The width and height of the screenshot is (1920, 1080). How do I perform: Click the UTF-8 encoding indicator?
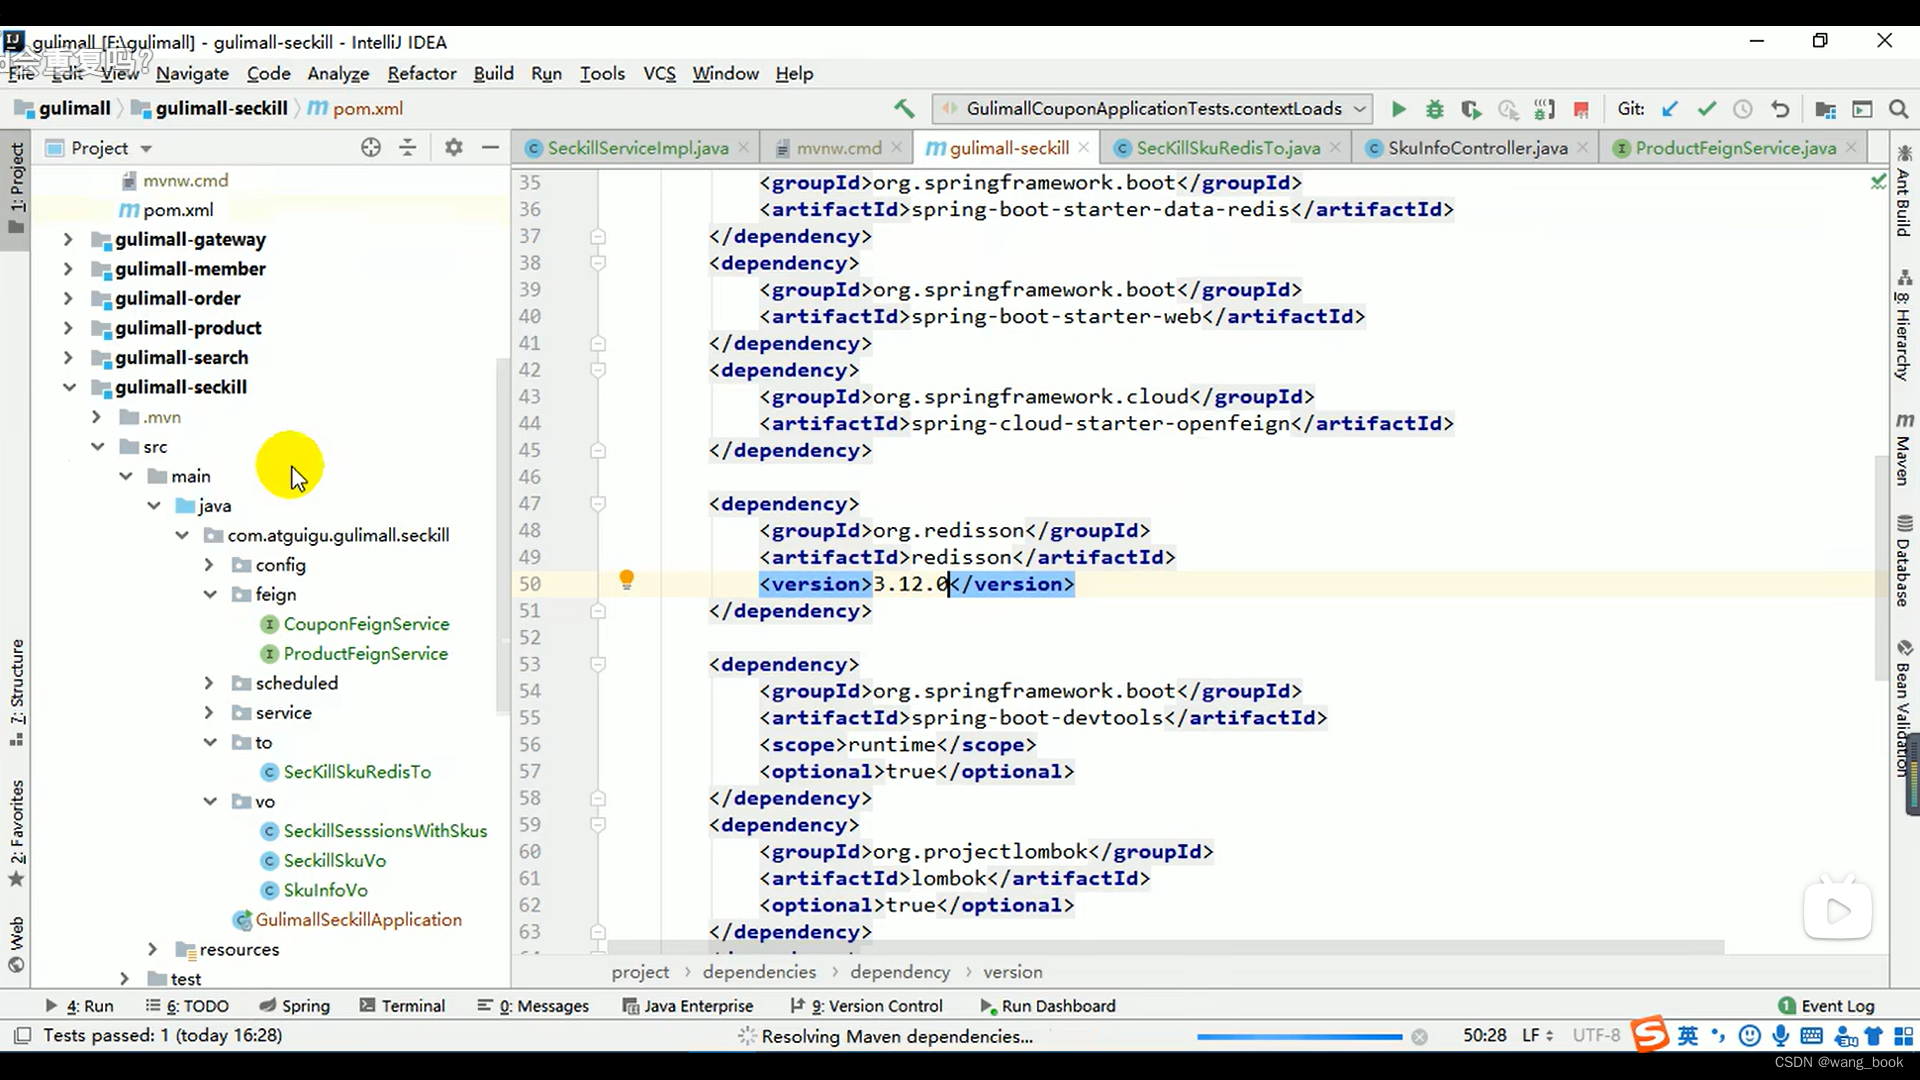click(x=1596, y=1036)
